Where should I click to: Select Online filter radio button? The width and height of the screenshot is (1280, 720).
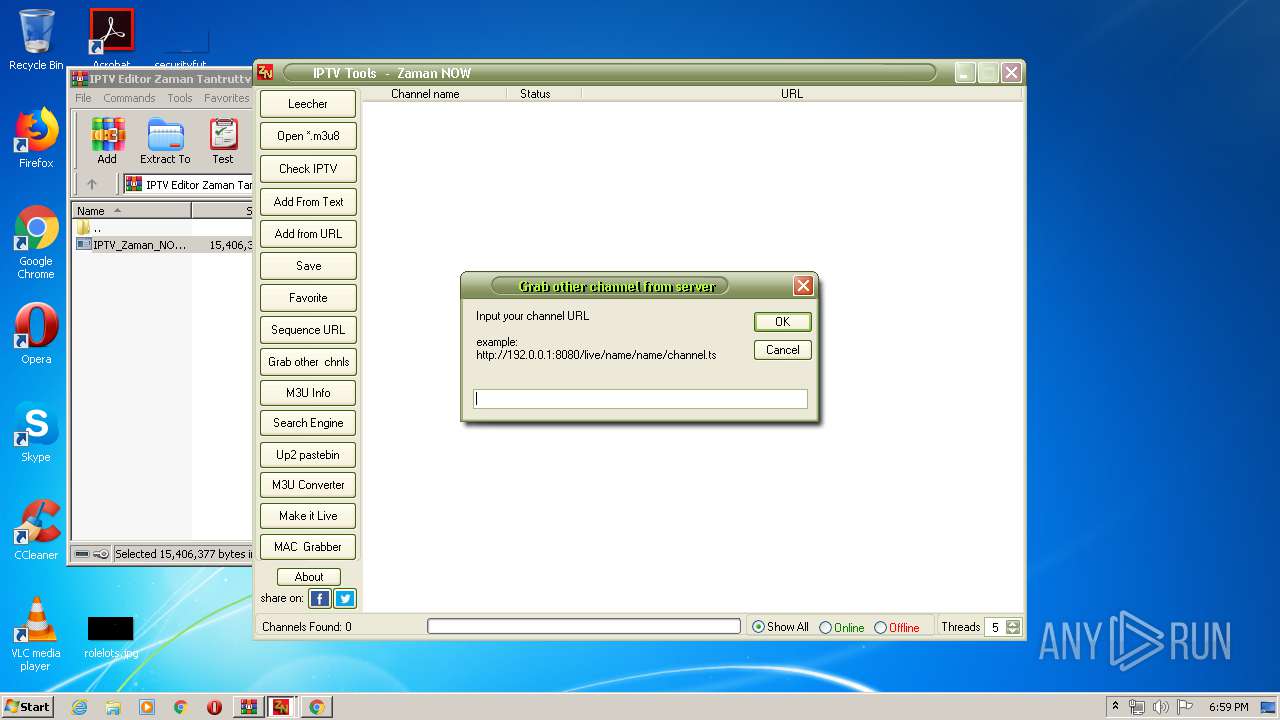[825, 627]
